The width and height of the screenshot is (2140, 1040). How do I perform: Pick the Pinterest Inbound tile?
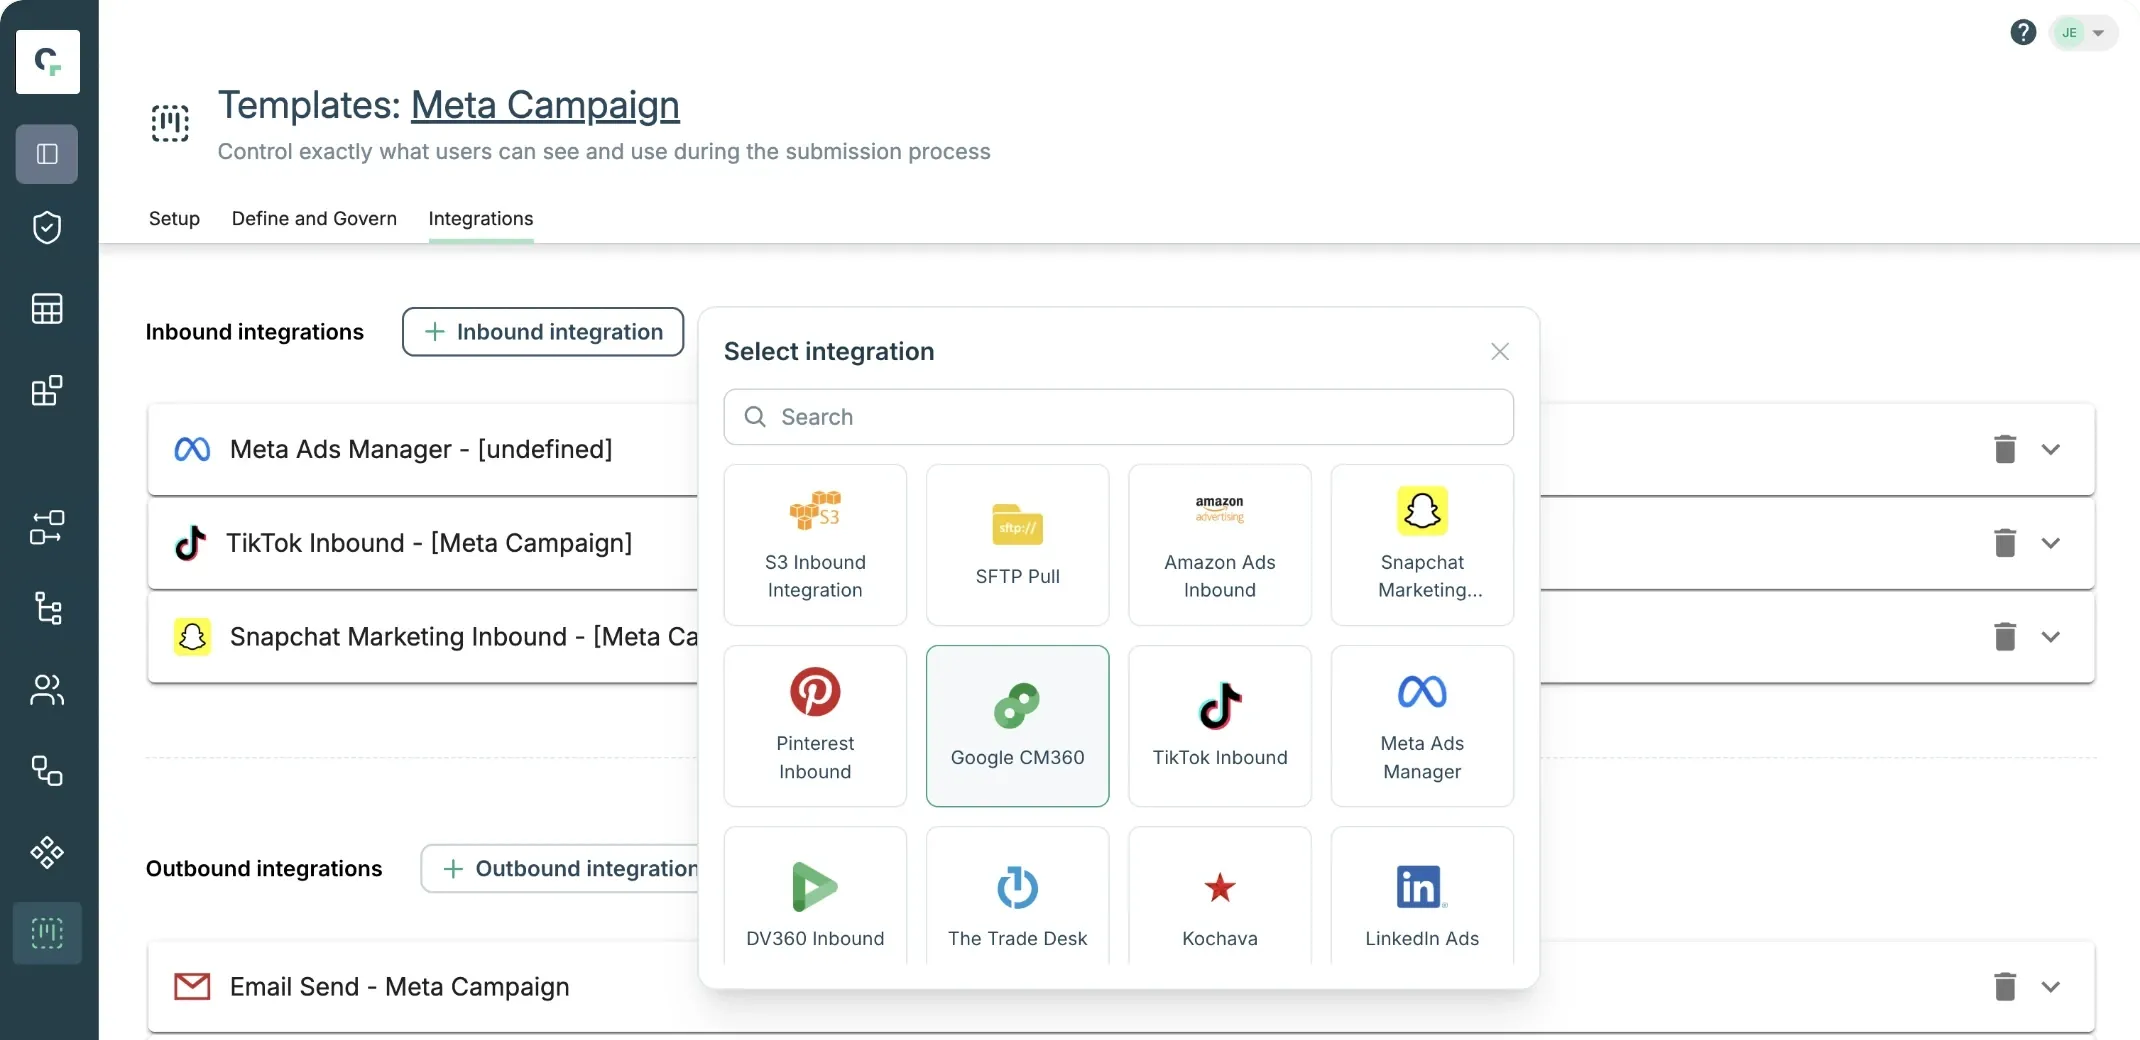pyautogui.click(x=815, y=726)
